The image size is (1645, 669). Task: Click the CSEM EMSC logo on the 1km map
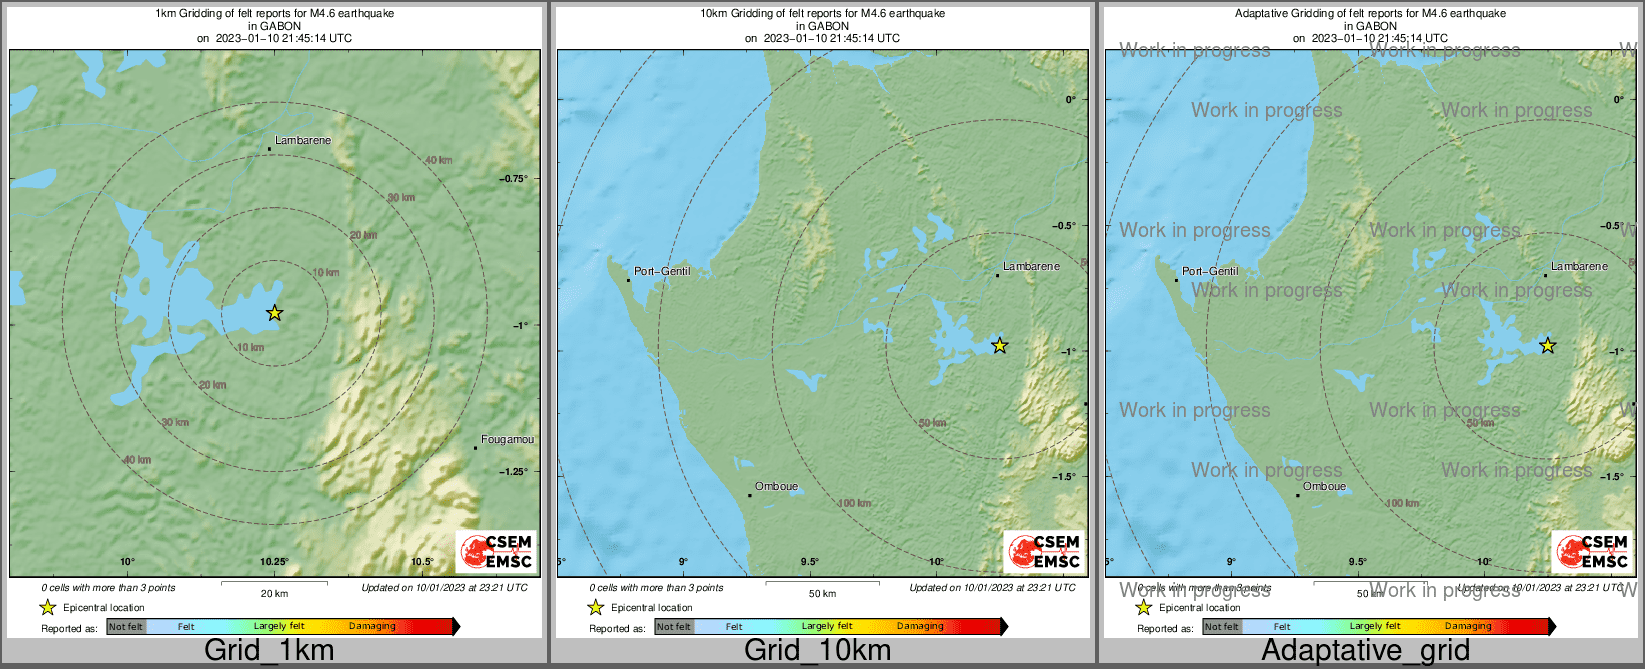coord(496,551)
